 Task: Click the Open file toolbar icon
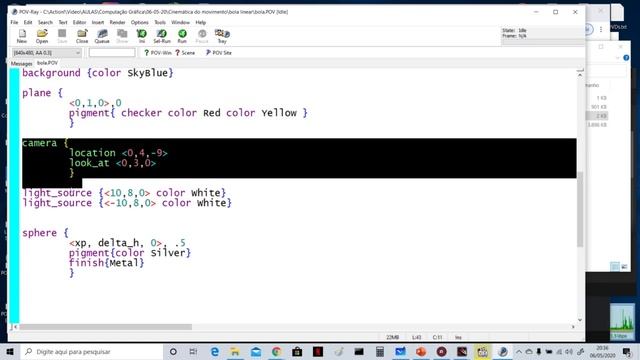[42, 36]
